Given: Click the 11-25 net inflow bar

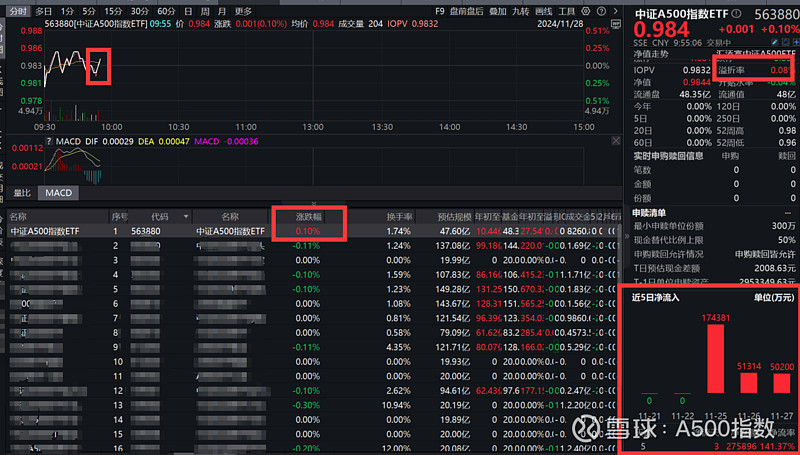Looking at the screenshot, I should click(715, 360).
